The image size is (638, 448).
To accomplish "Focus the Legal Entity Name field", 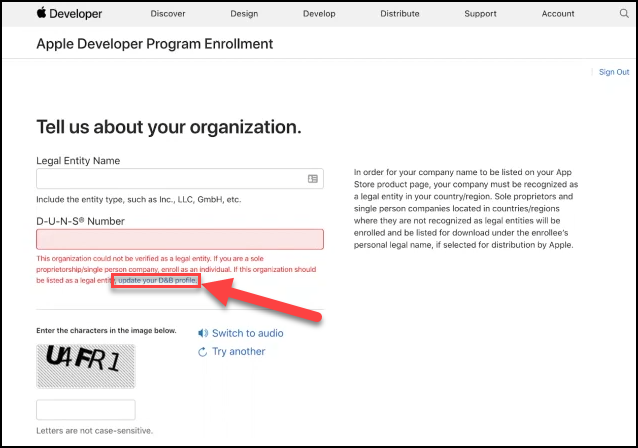I will 170,179.
